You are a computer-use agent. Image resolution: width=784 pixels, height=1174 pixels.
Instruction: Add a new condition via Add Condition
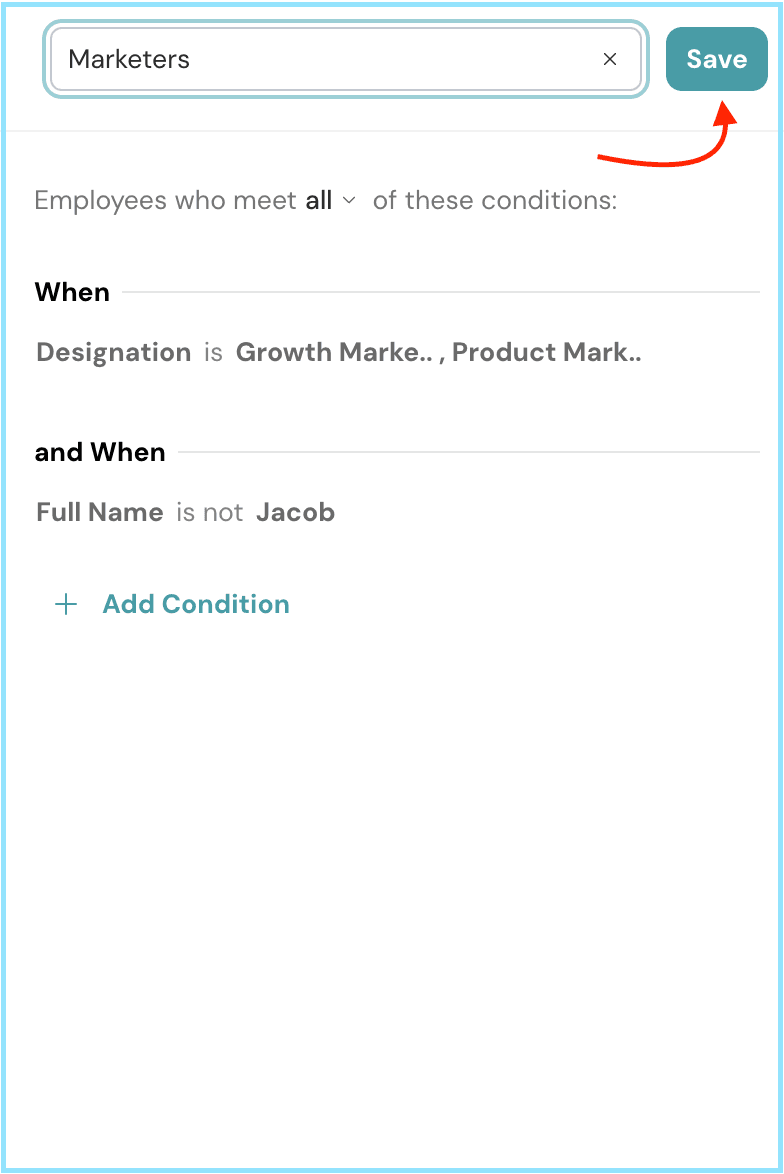tap(196, 604)
